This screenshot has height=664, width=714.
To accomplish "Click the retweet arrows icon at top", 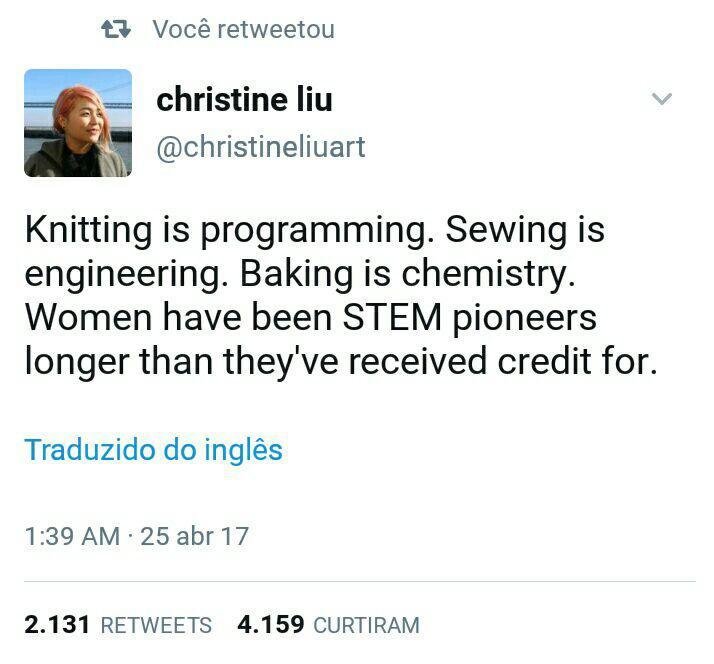I will (x=116, y=29).
